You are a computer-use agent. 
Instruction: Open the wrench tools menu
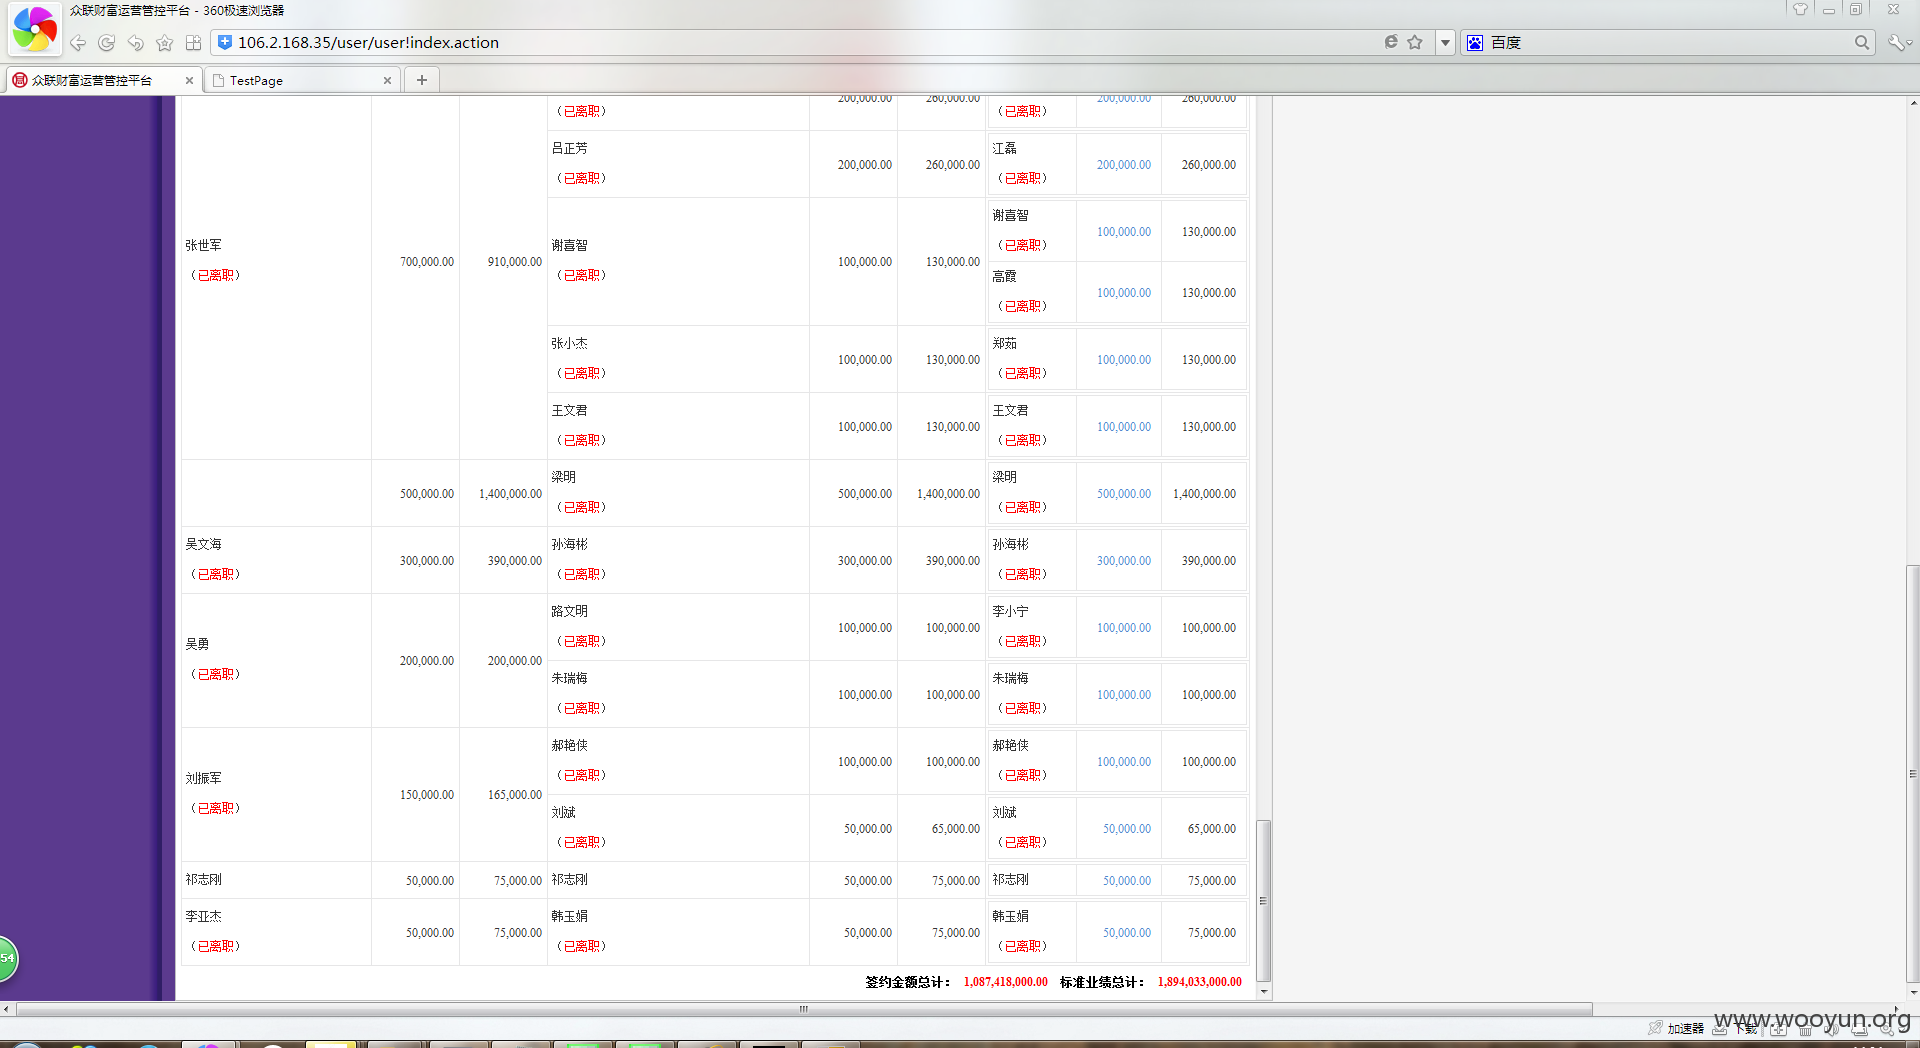pyautogui.click(x=1897, y=42)
